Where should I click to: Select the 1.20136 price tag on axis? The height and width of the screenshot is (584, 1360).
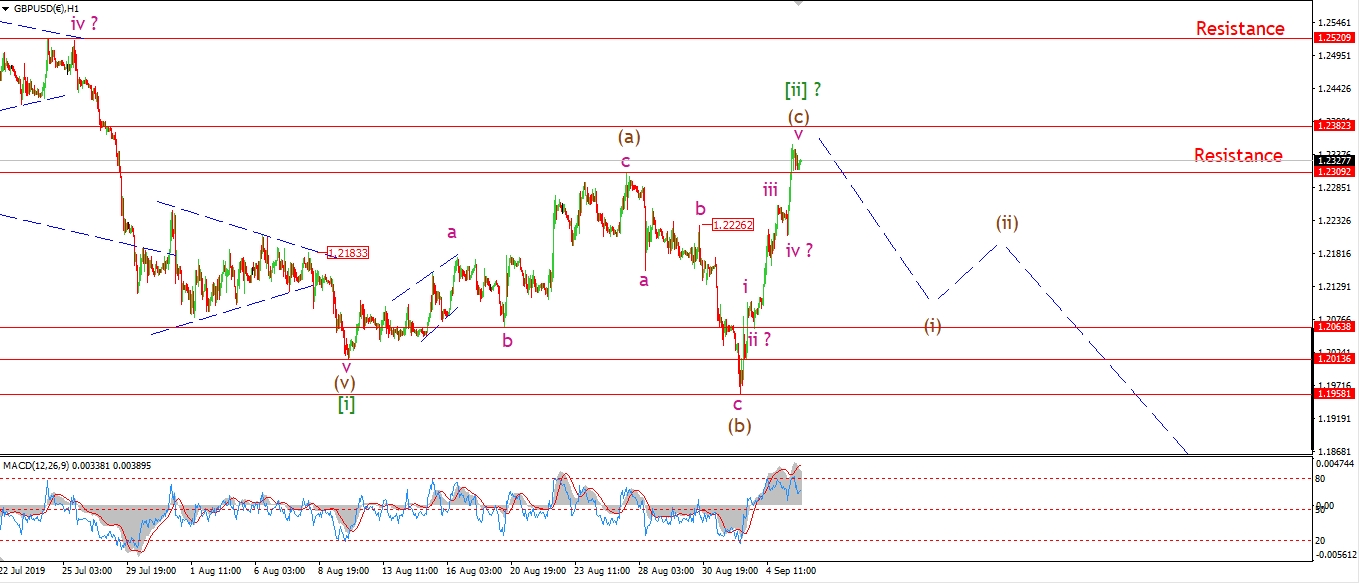[1335, 359]
